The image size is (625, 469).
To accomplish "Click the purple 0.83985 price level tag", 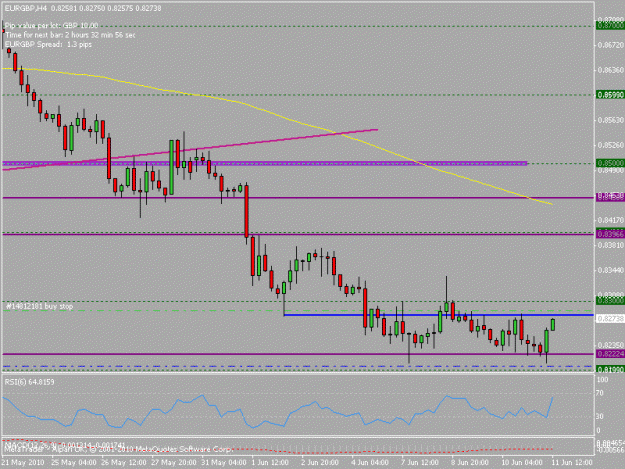I will click(610, 234).
